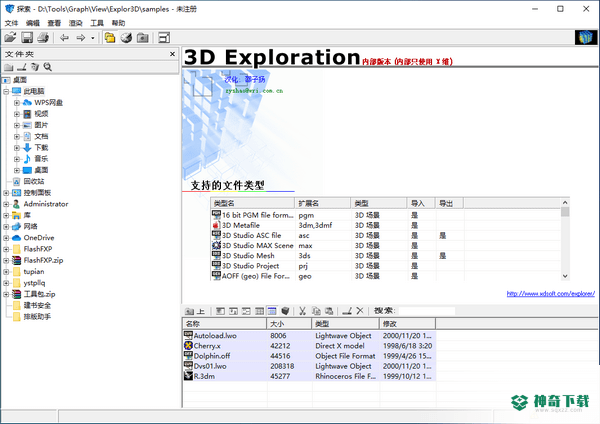
Task: Click the X delete icon in file toolbar
Action: pos(360,311)
